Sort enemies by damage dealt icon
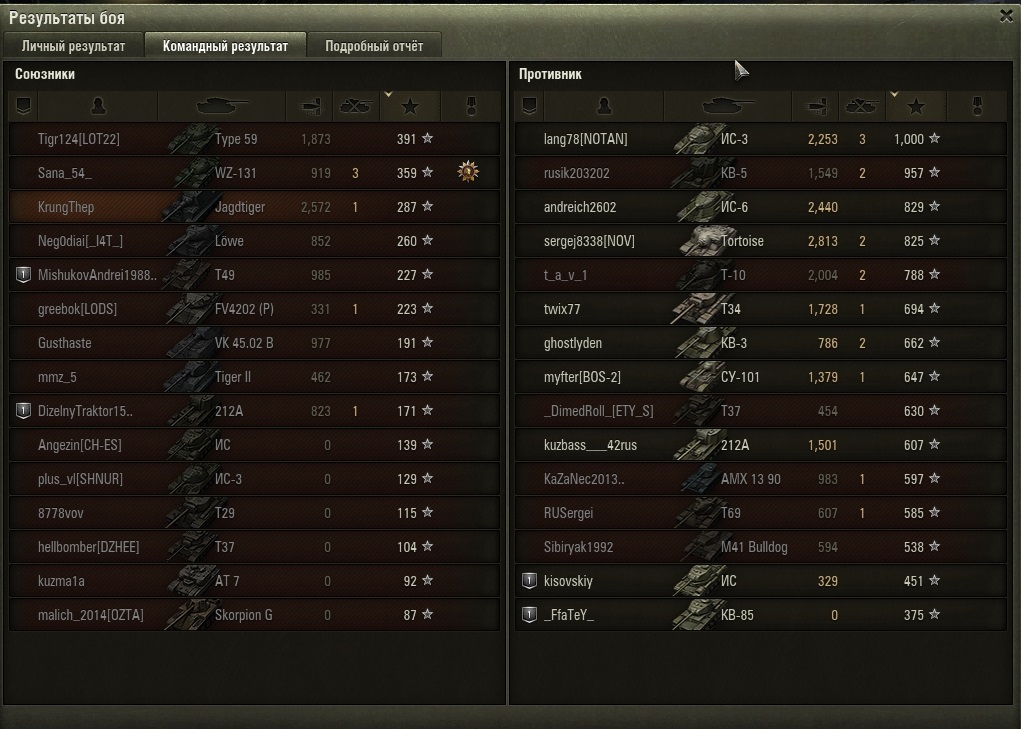Screen dimensions: 1021x729 816,106
